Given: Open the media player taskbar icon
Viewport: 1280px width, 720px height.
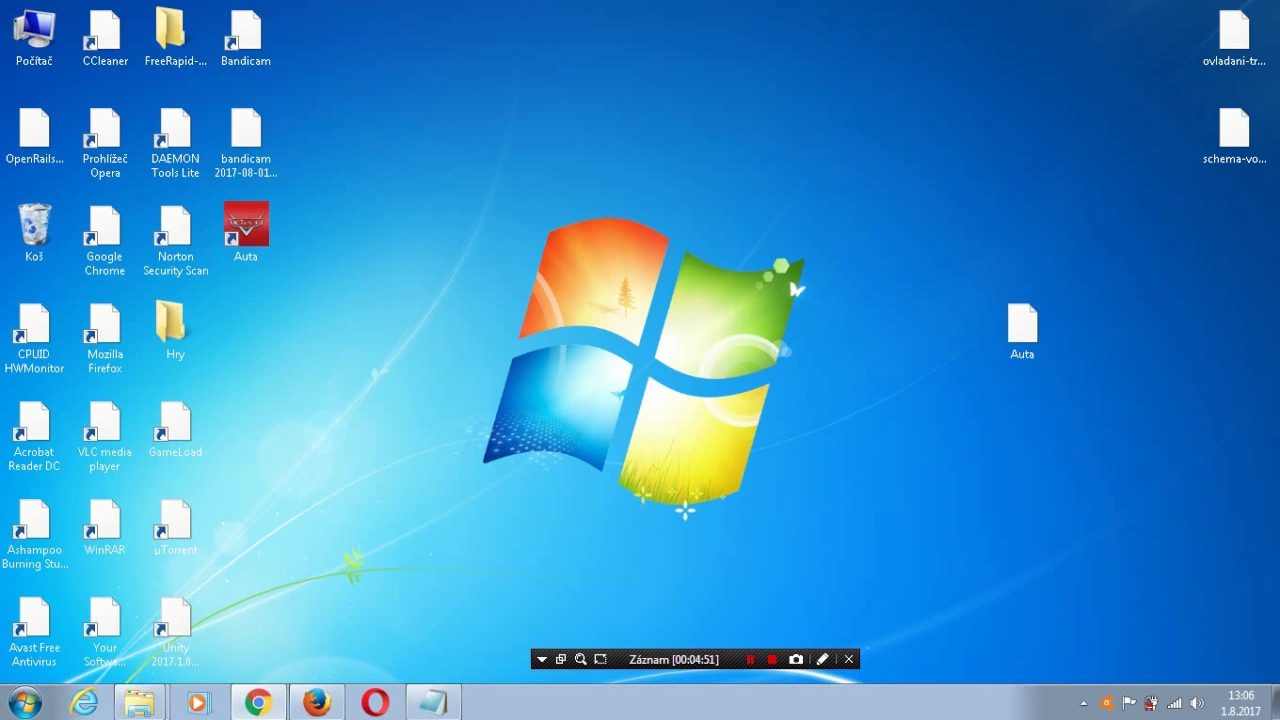Looking at the screenshot, I should [x=198, y=703].
